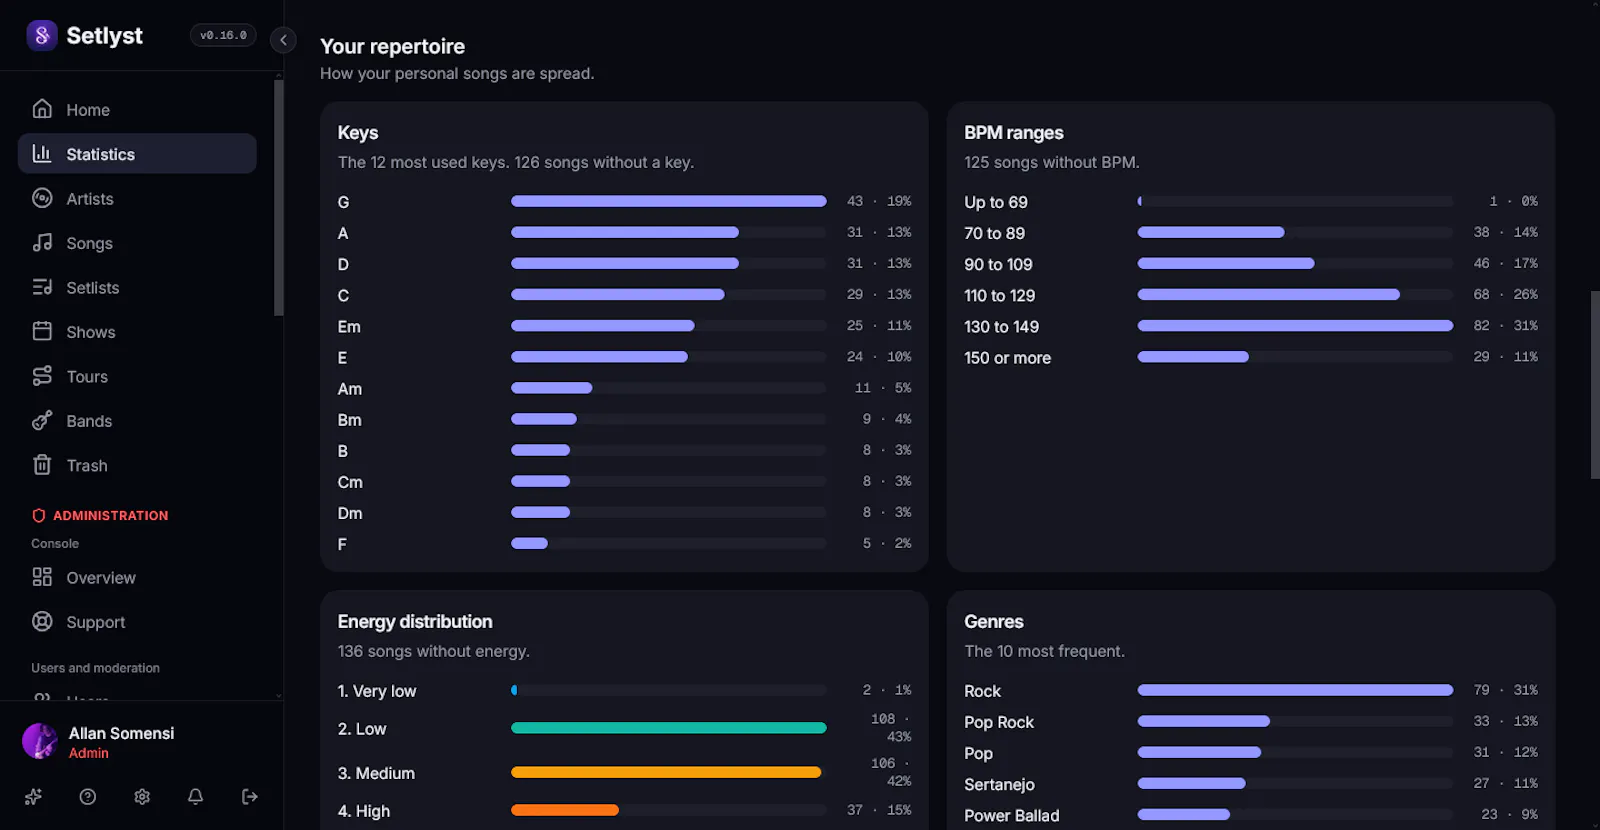The height and width of the screenshot is (830, 1600).
Task: Click the "Pop Rock" genre label
Action: pos(998,722)
